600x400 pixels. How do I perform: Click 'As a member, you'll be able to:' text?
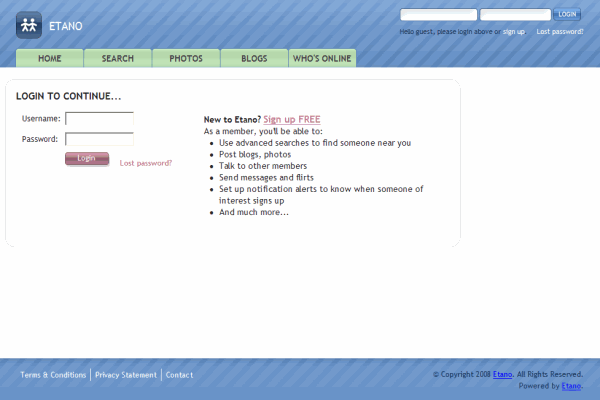[x=263, y=131]
